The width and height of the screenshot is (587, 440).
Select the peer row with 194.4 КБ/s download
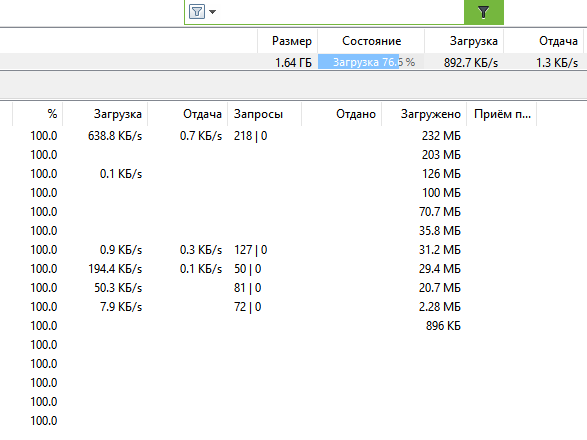pos(294,268)
